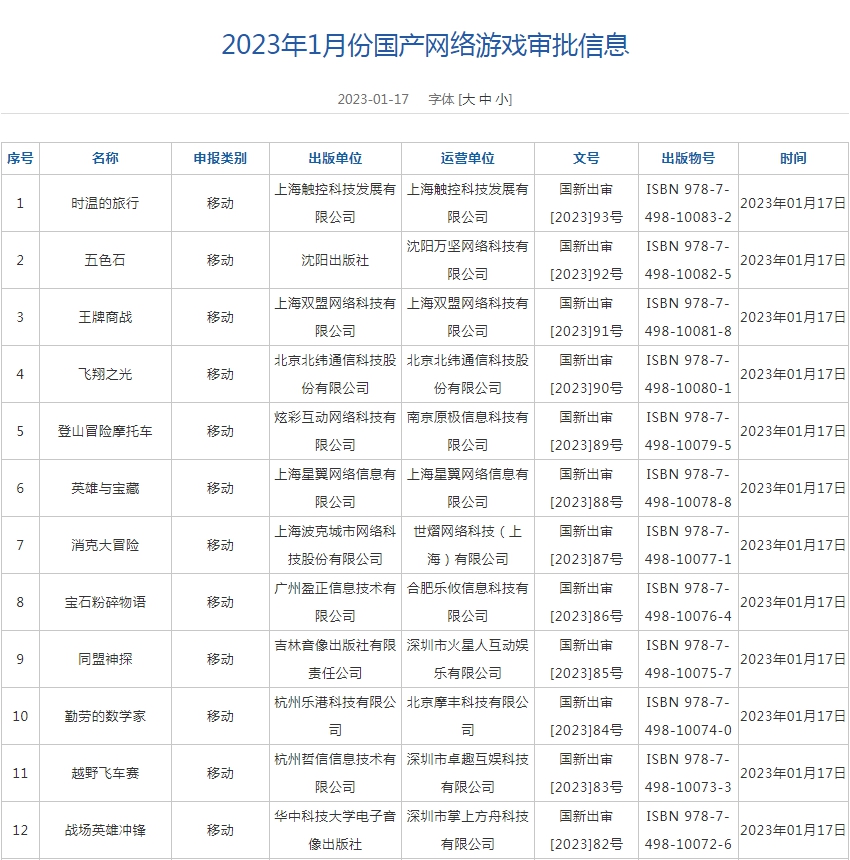Click operator 深圳市卓趣互娱科技有限公司

coord(468,774)
